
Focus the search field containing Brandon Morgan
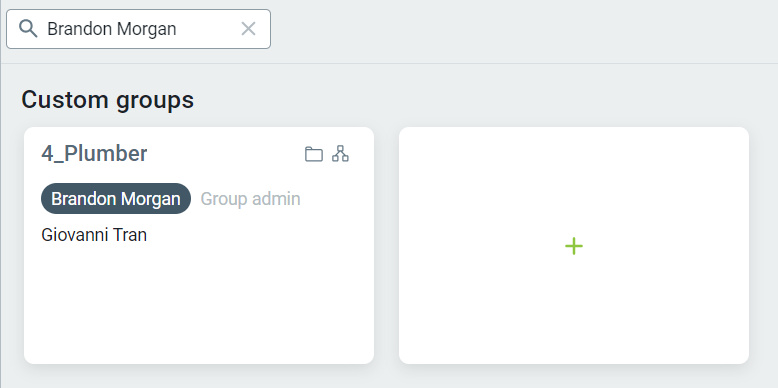click(x=138, y=29)
